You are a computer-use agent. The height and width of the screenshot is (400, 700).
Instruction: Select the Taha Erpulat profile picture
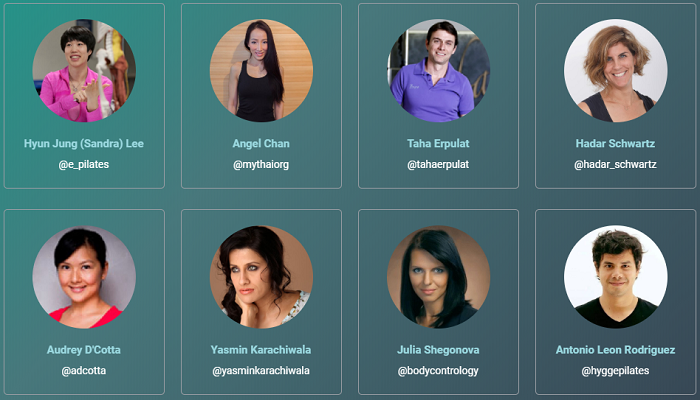point(438,71)
